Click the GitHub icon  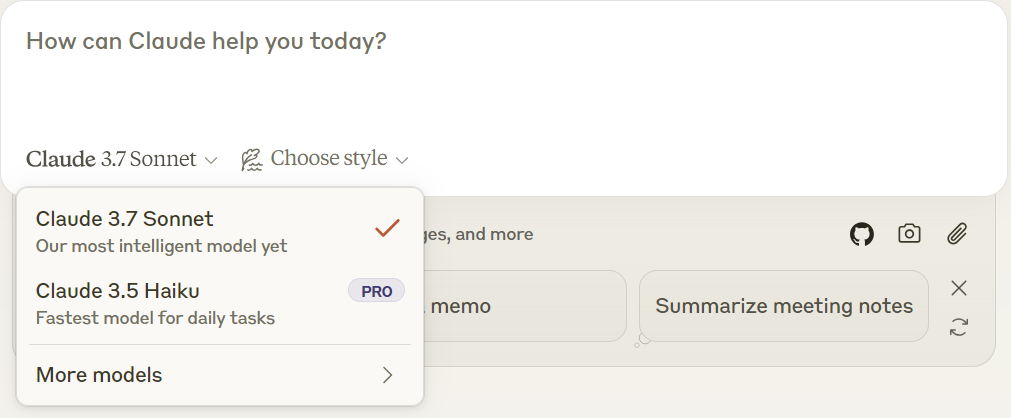coord(861,234)
